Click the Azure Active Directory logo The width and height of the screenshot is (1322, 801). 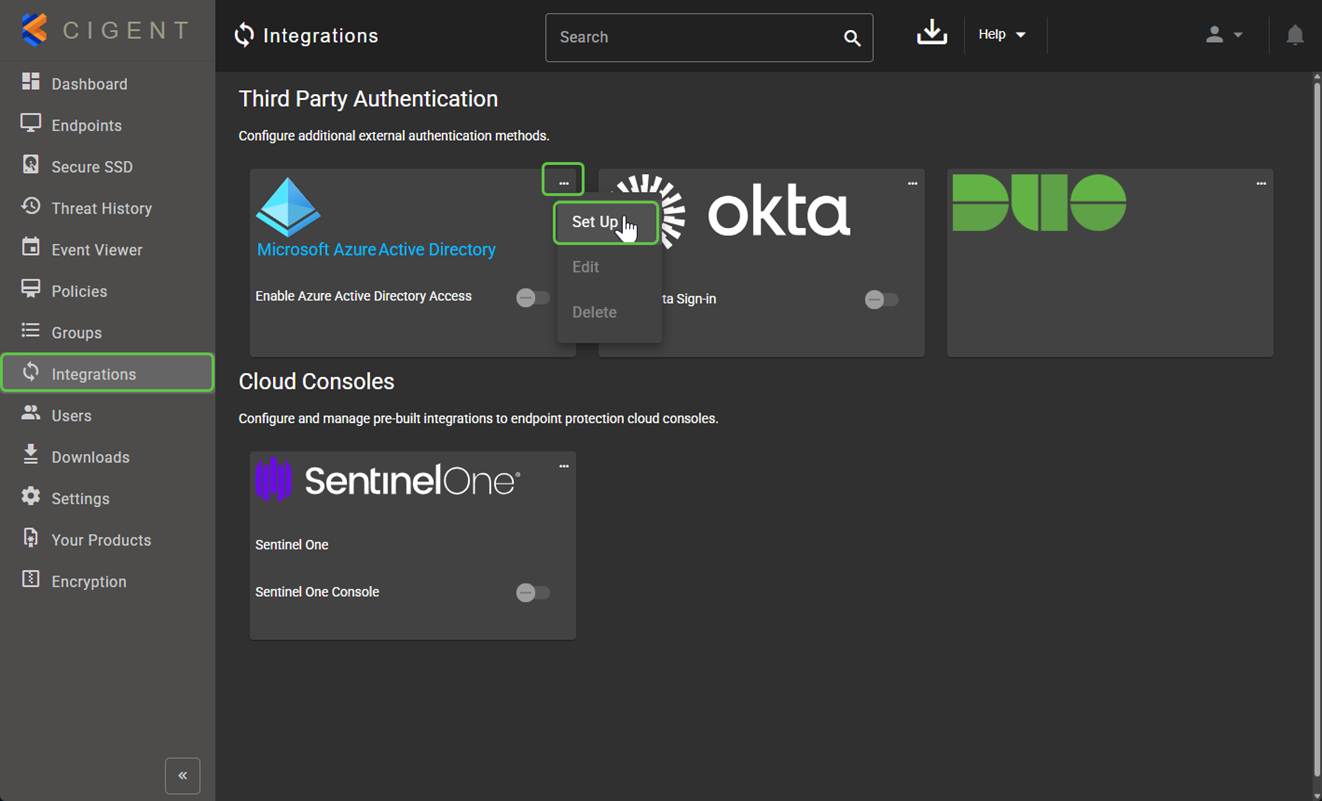pos(288,207)
